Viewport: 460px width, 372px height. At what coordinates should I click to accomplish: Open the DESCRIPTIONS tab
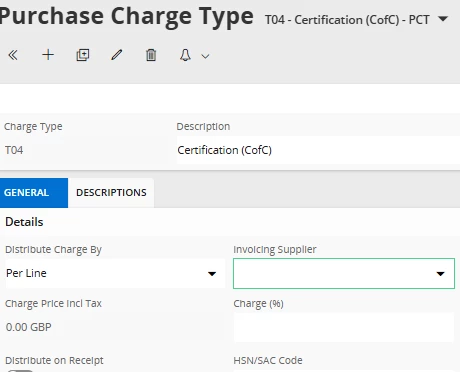pos(111,193)
